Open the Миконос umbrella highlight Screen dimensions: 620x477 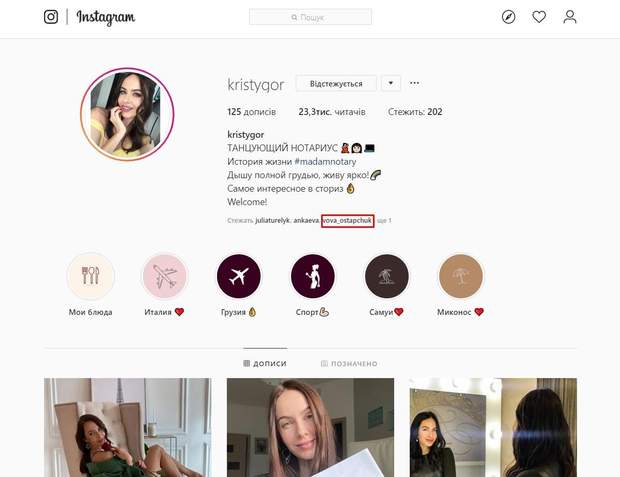pos(461,276)
